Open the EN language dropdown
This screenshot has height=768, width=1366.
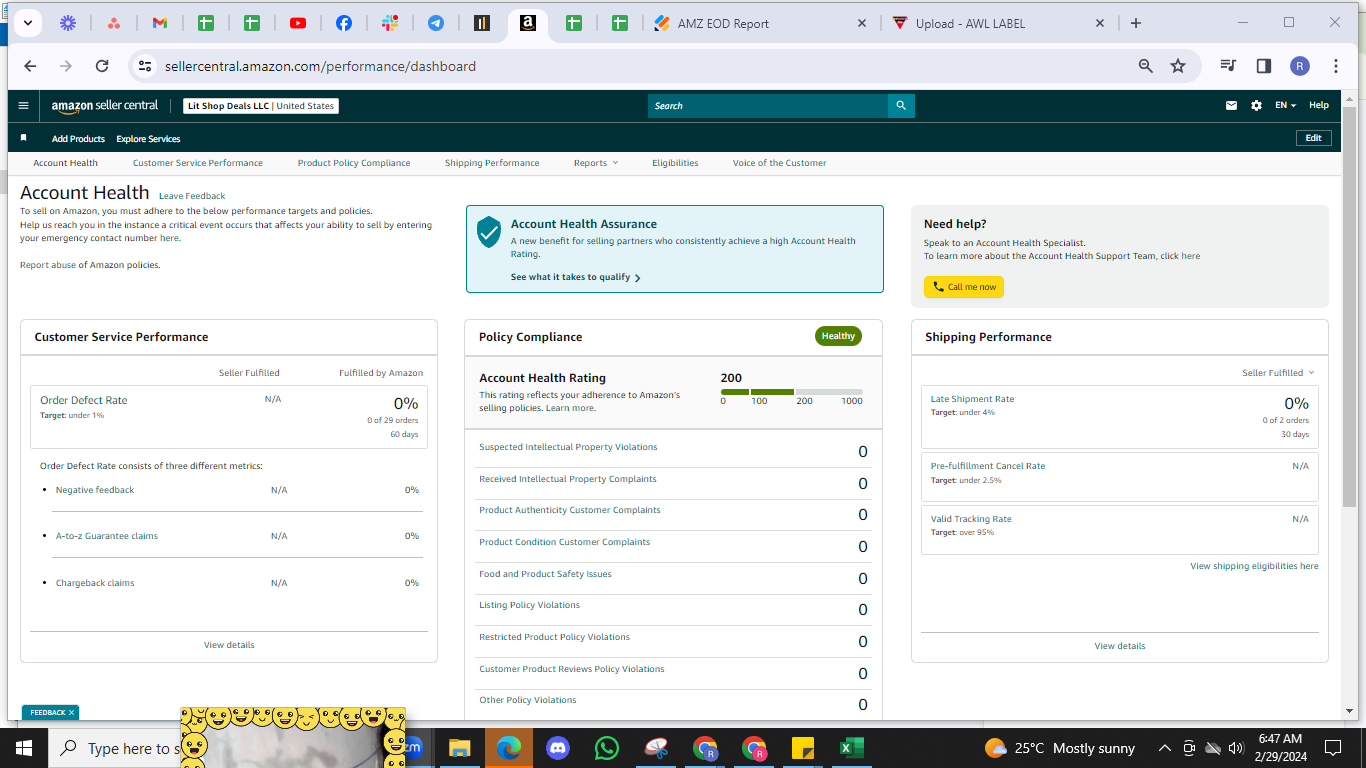1285,106
